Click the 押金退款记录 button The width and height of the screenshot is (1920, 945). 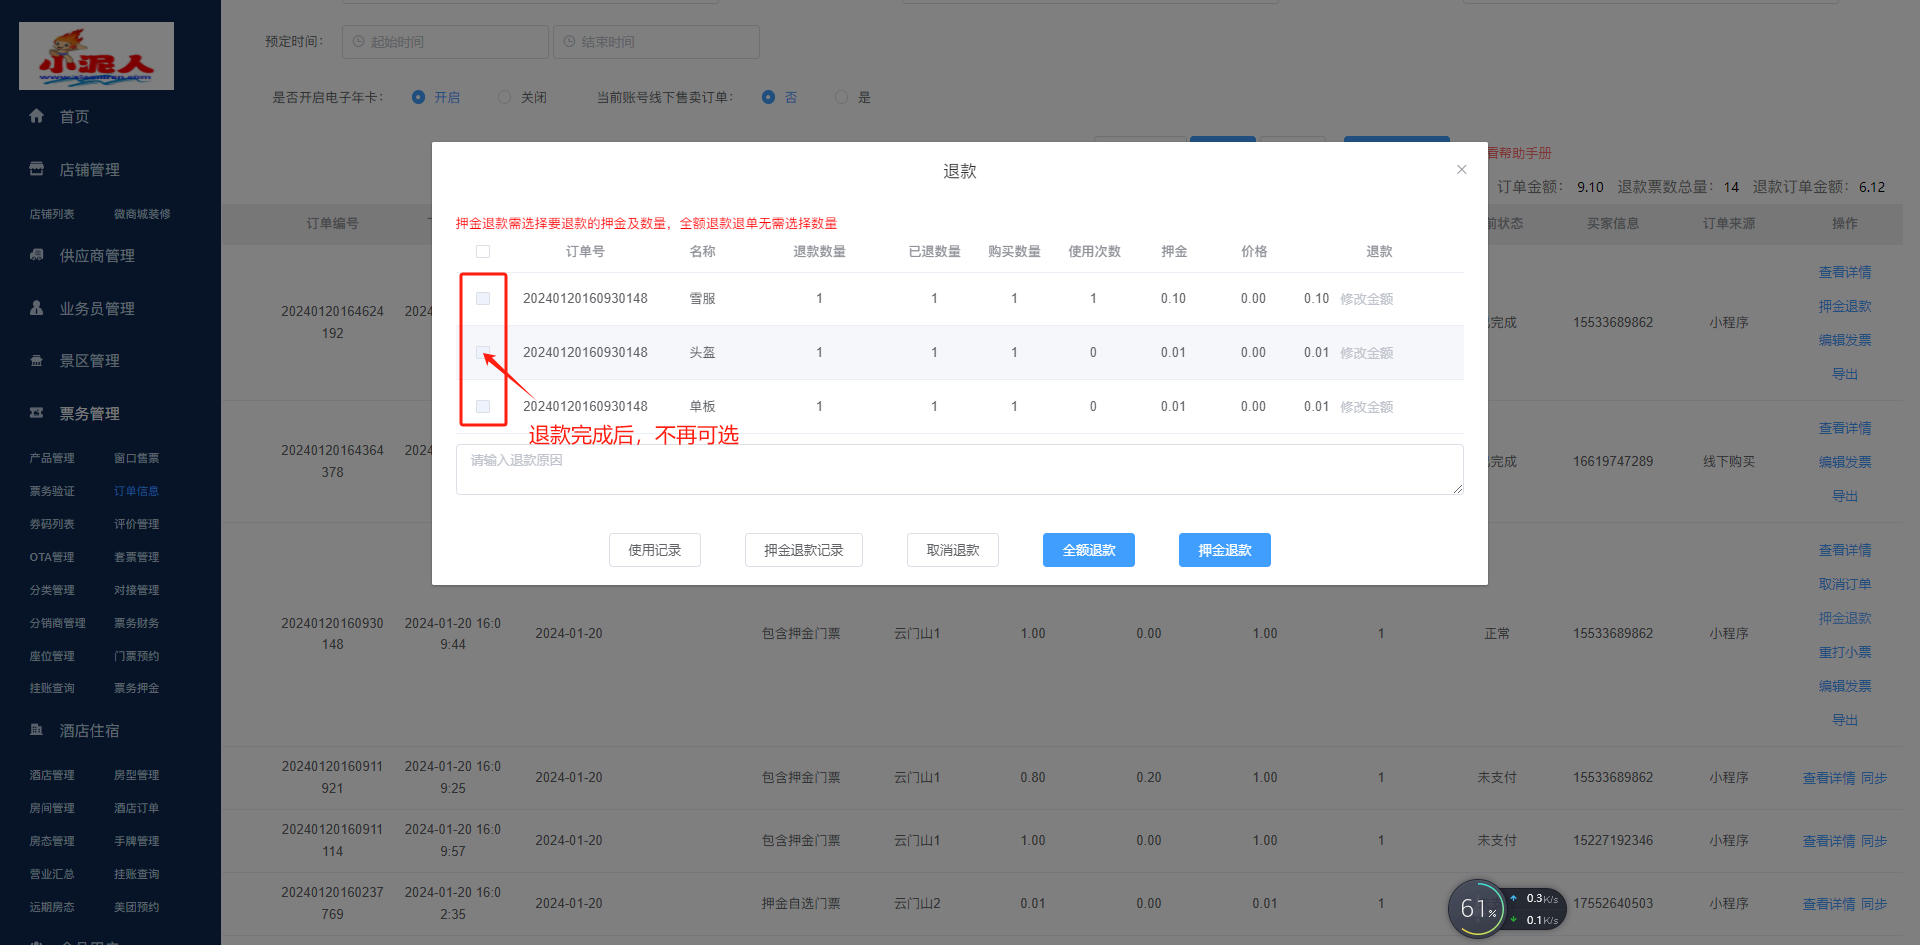[803, 550]
